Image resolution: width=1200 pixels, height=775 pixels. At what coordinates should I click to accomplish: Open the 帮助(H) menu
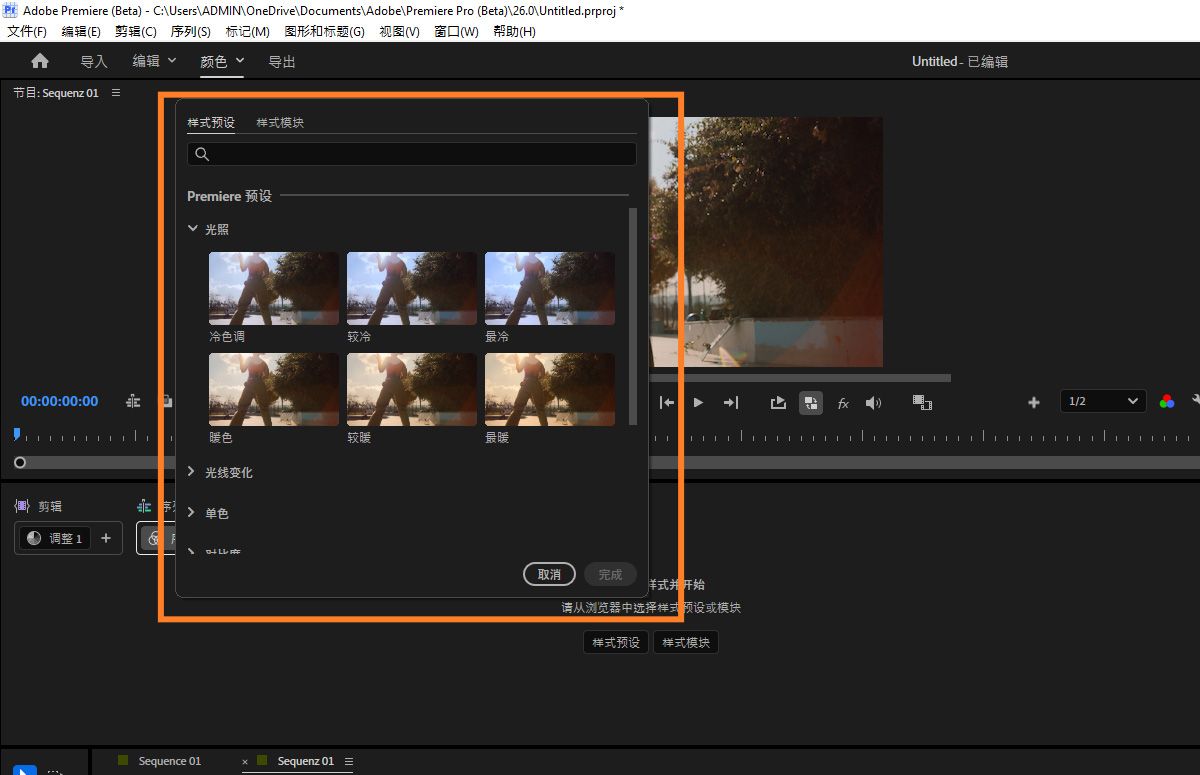click(514, 31)
